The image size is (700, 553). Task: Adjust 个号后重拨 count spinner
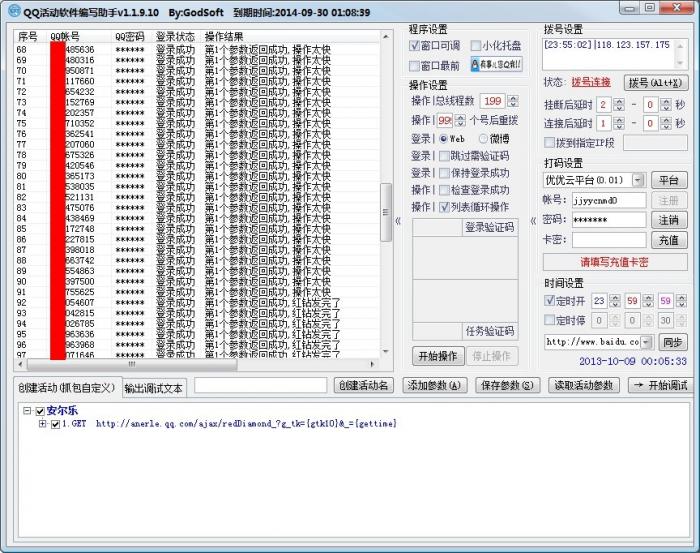460,121
